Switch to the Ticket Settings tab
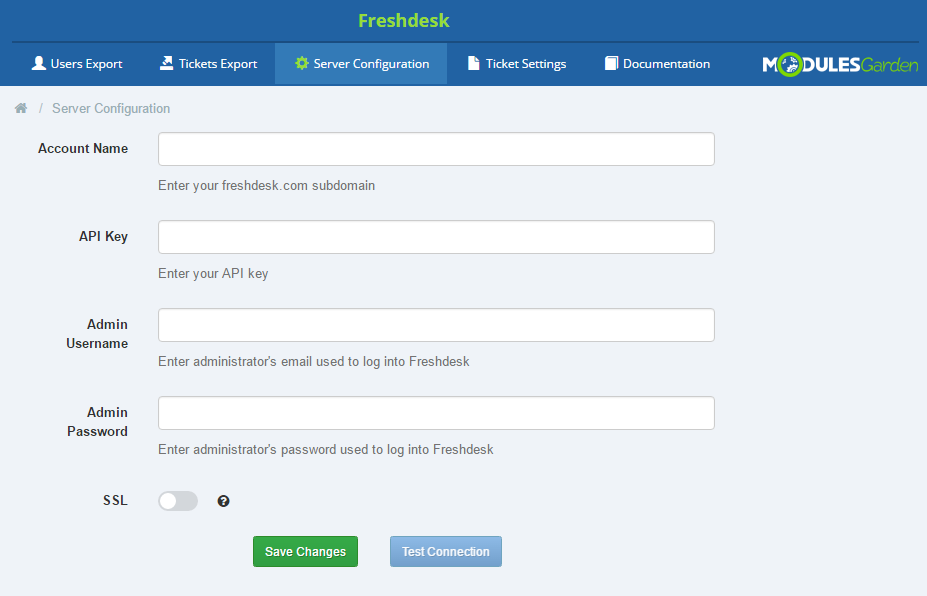The width and height of the screenshot is (927, 596). (x=517, y=64)
